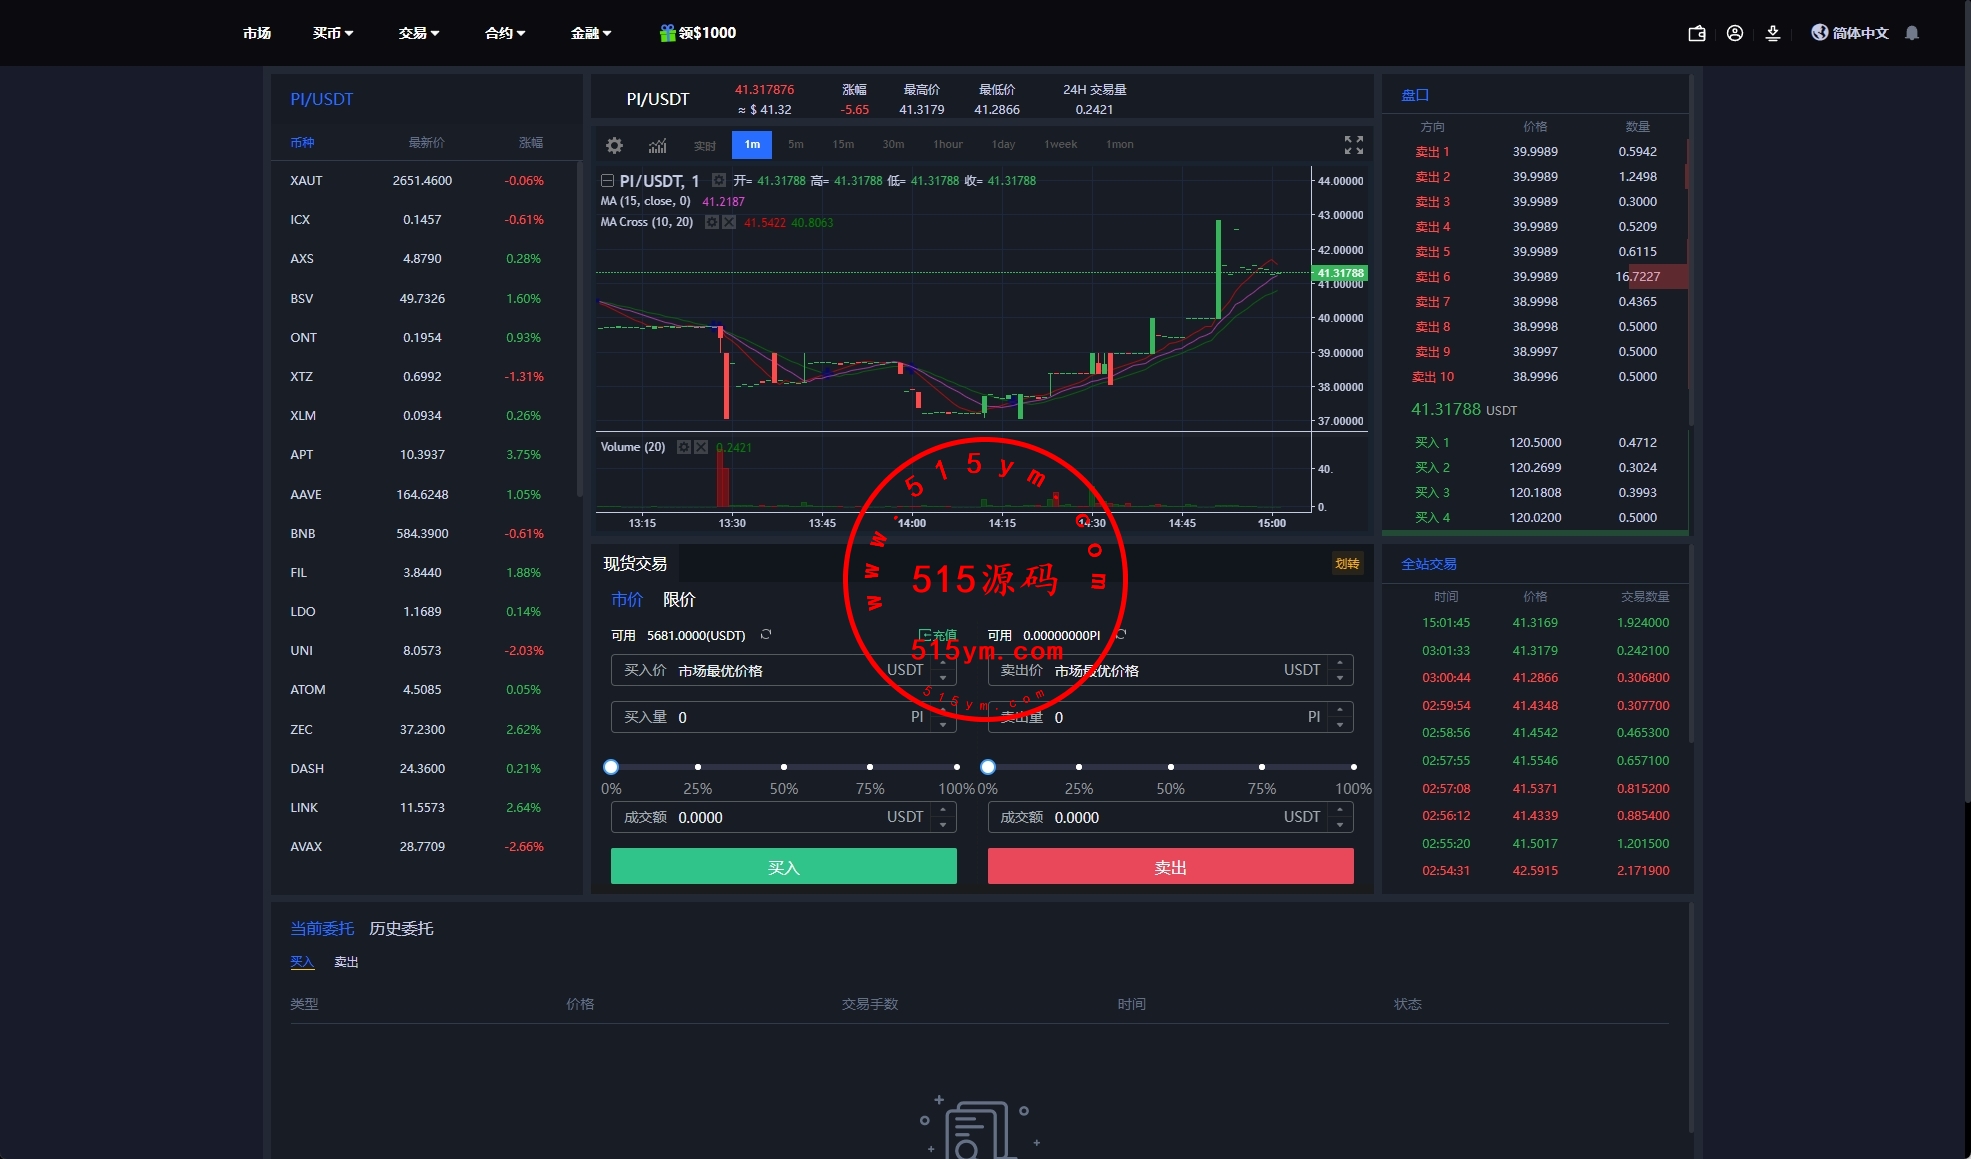Open the 金融 dropdown menu
This screenshot has height=1159, width=1971.
point(590,33)
